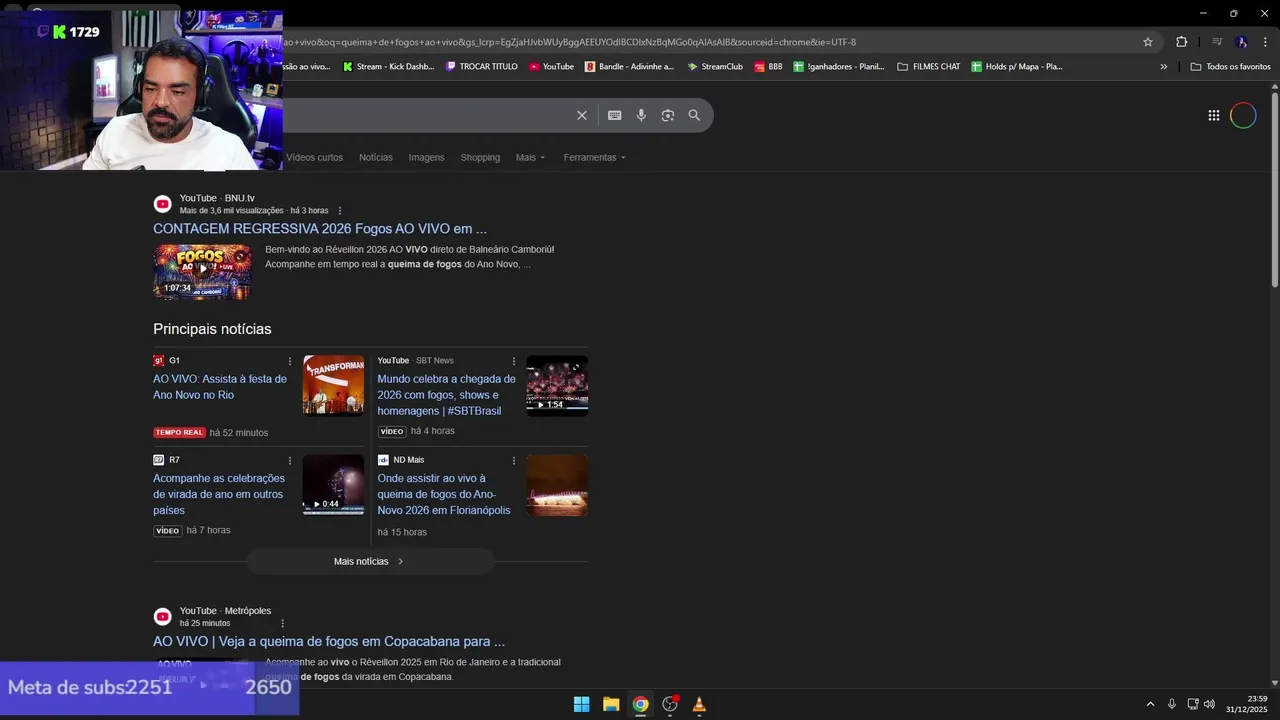This screenshot has width=1280, height=720.
Task: Show hidden tray icons chevron
Action: pos(1150,704)
